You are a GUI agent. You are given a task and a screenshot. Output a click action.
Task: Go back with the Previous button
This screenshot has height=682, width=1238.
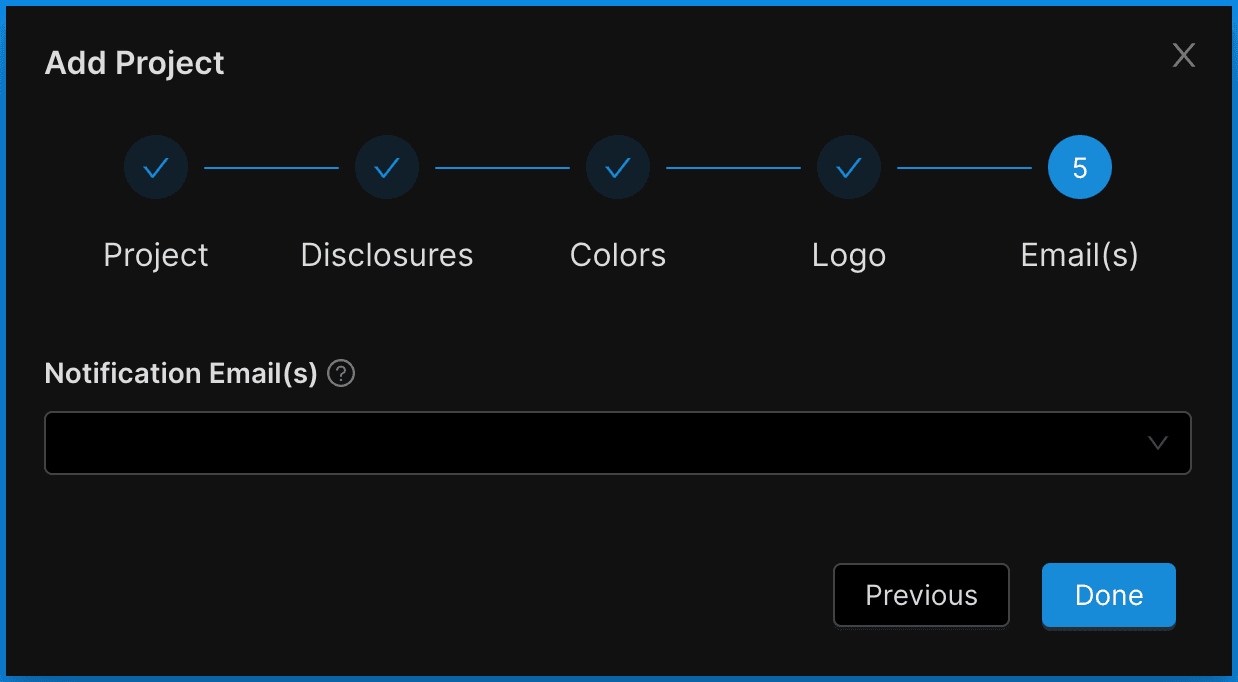pyautogui.click(x=921, y=596)
